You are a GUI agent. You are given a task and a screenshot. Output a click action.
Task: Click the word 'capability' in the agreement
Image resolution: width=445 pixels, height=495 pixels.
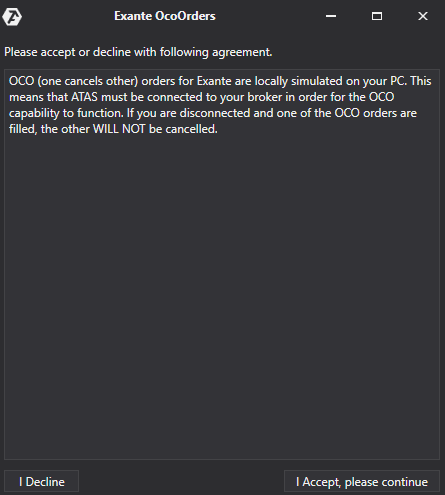pos(34,113)
